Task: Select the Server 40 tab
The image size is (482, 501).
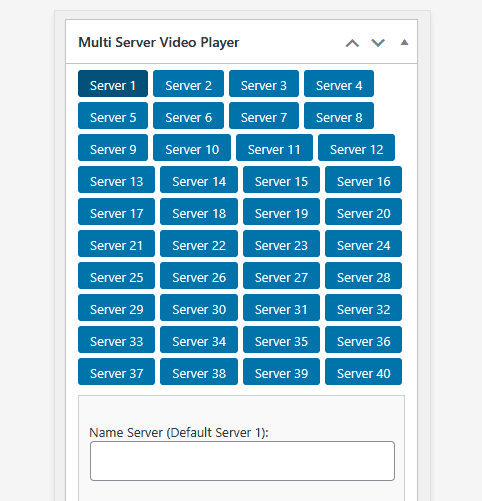Action: click(x=364, y=372)
